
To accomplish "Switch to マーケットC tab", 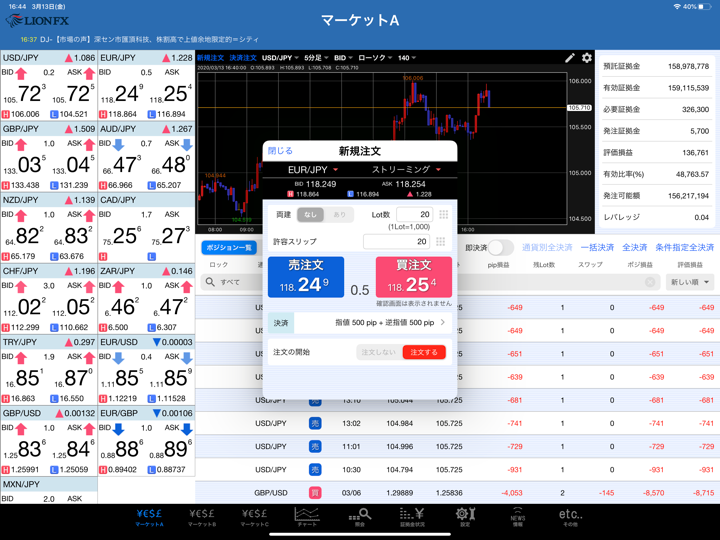I will tap(254, 516).
